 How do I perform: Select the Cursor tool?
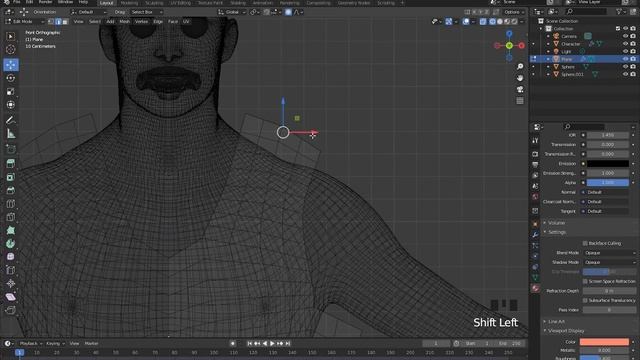point(11,49)
